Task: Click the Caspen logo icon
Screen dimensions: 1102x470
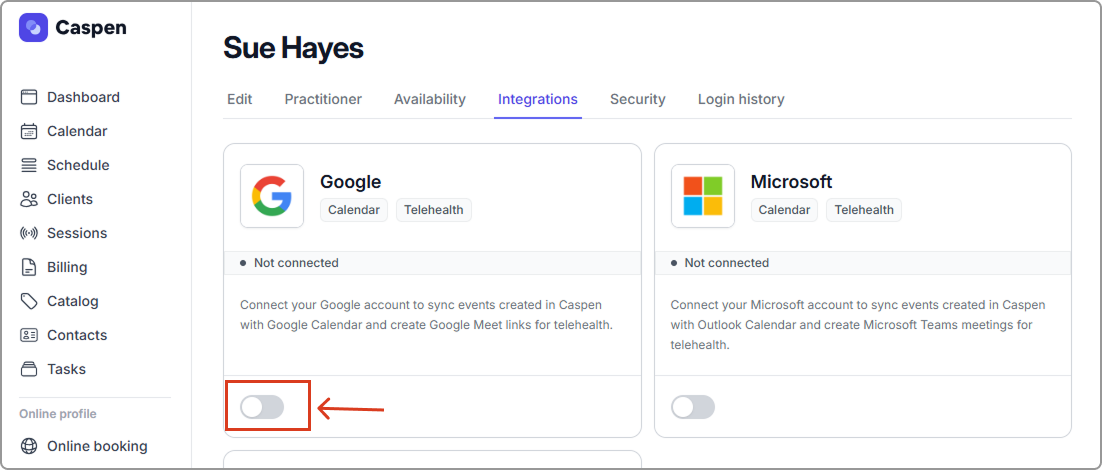Action: click(33, 28)
